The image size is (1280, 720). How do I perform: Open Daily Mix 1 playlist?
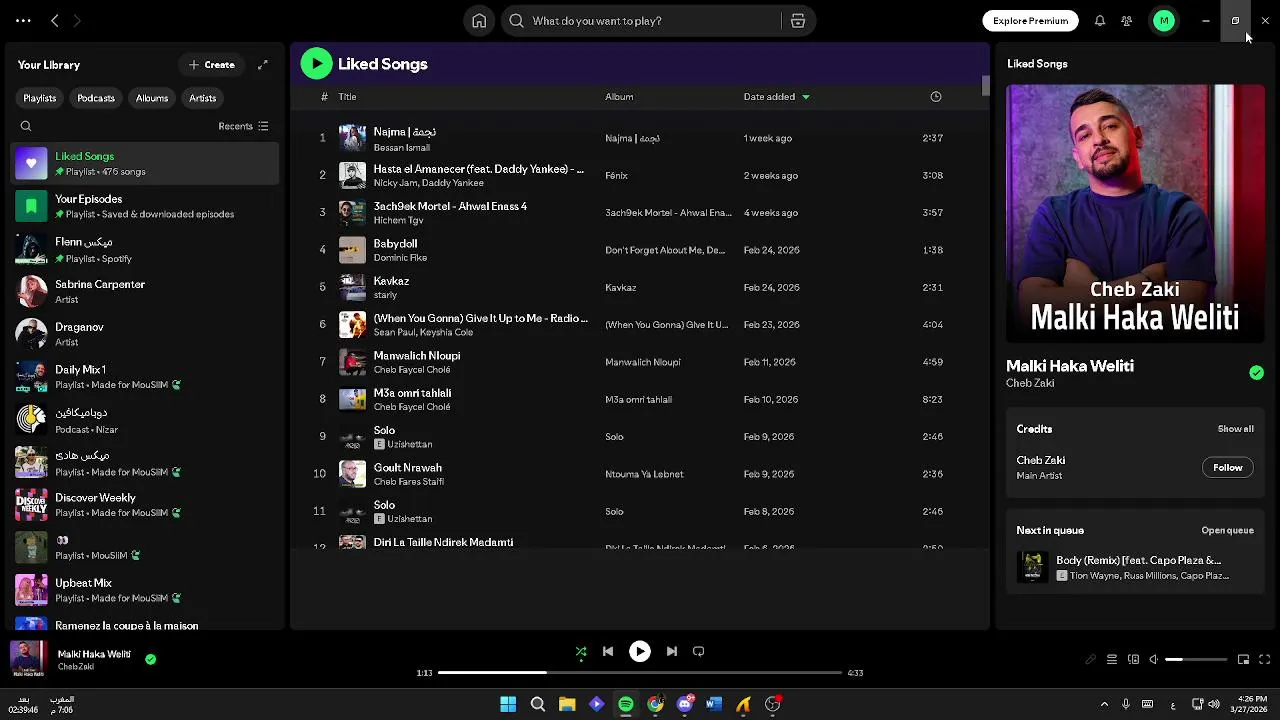(x=145, y=377)
